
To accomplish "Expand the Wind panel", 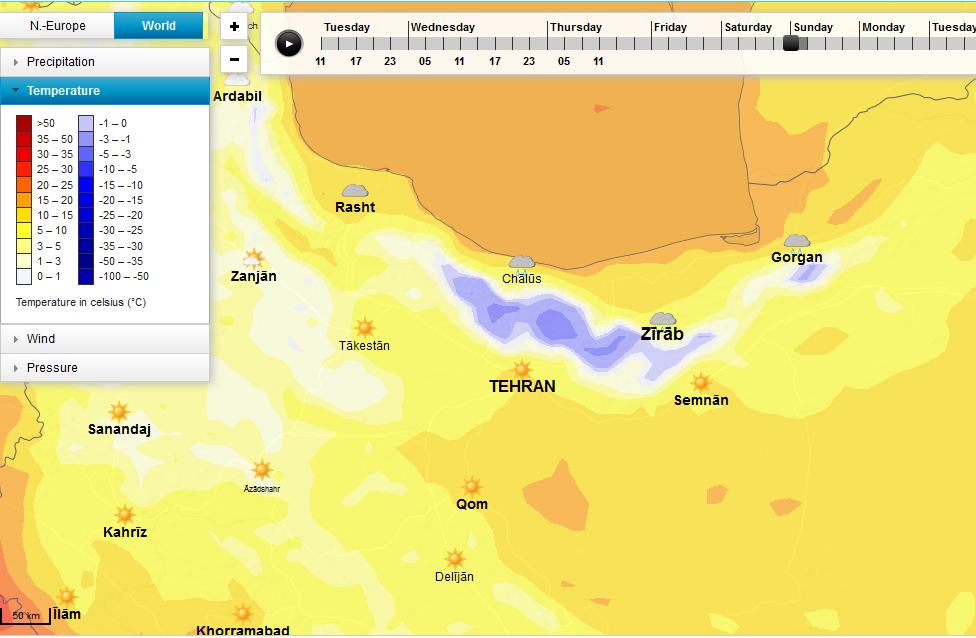I will [x=105, y=339].
